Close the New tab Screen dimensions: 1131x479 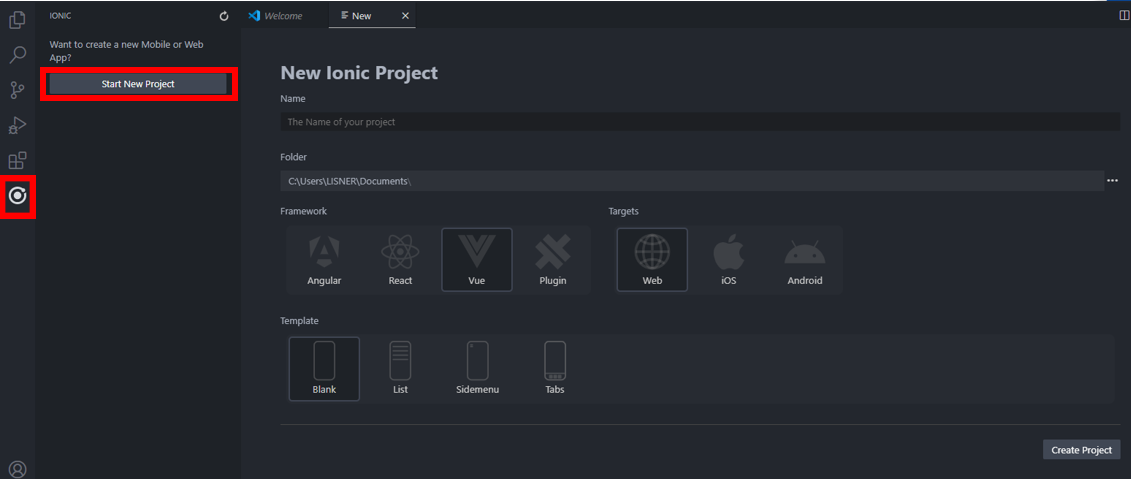pyautogui.click(x=405, y=16)
